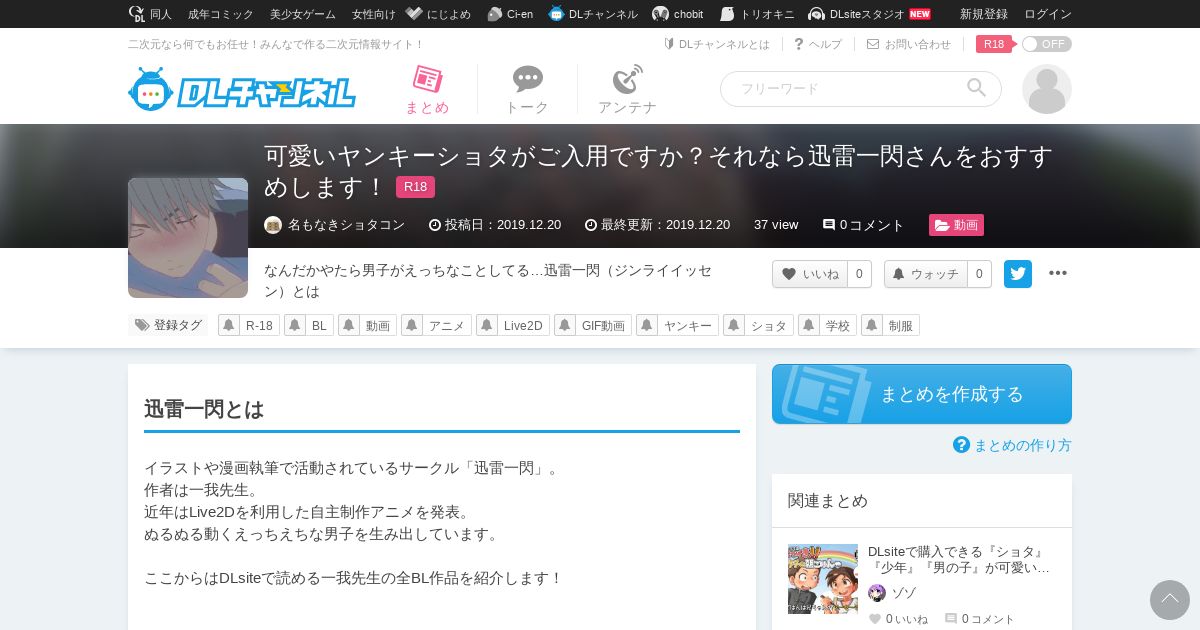Click まとめを作成する button

point(922,394)
